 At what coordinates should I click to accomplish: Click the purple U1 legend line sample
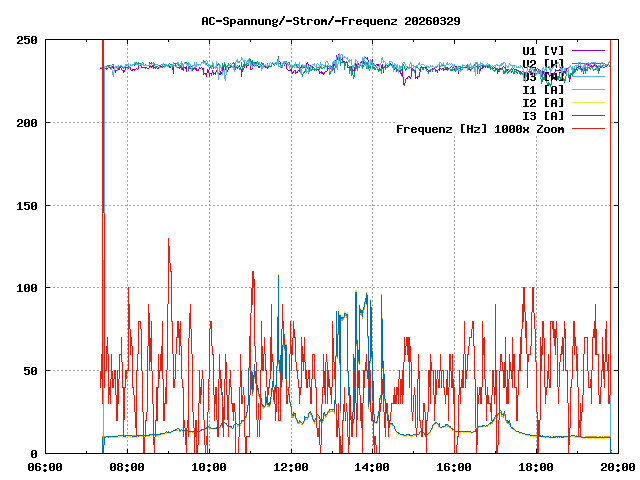(x=589, y=50)
